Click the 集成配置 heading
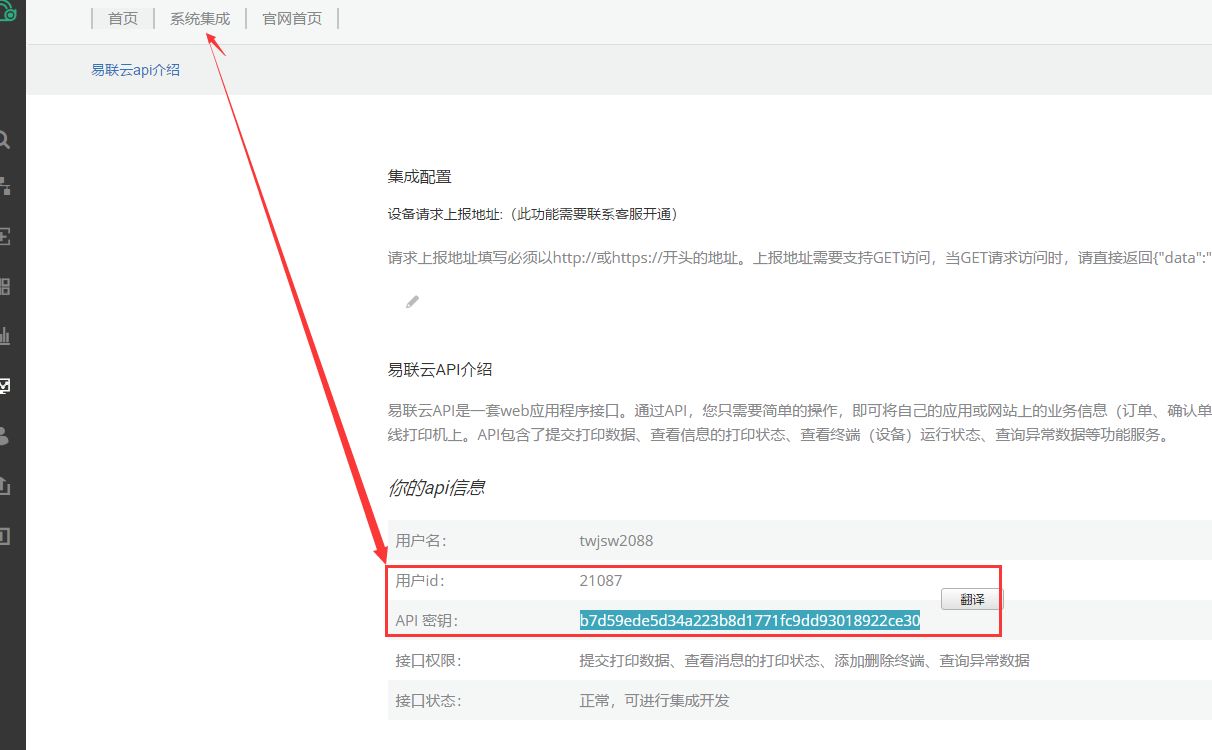Screen dimensions: 1212x750 point(420,176)
